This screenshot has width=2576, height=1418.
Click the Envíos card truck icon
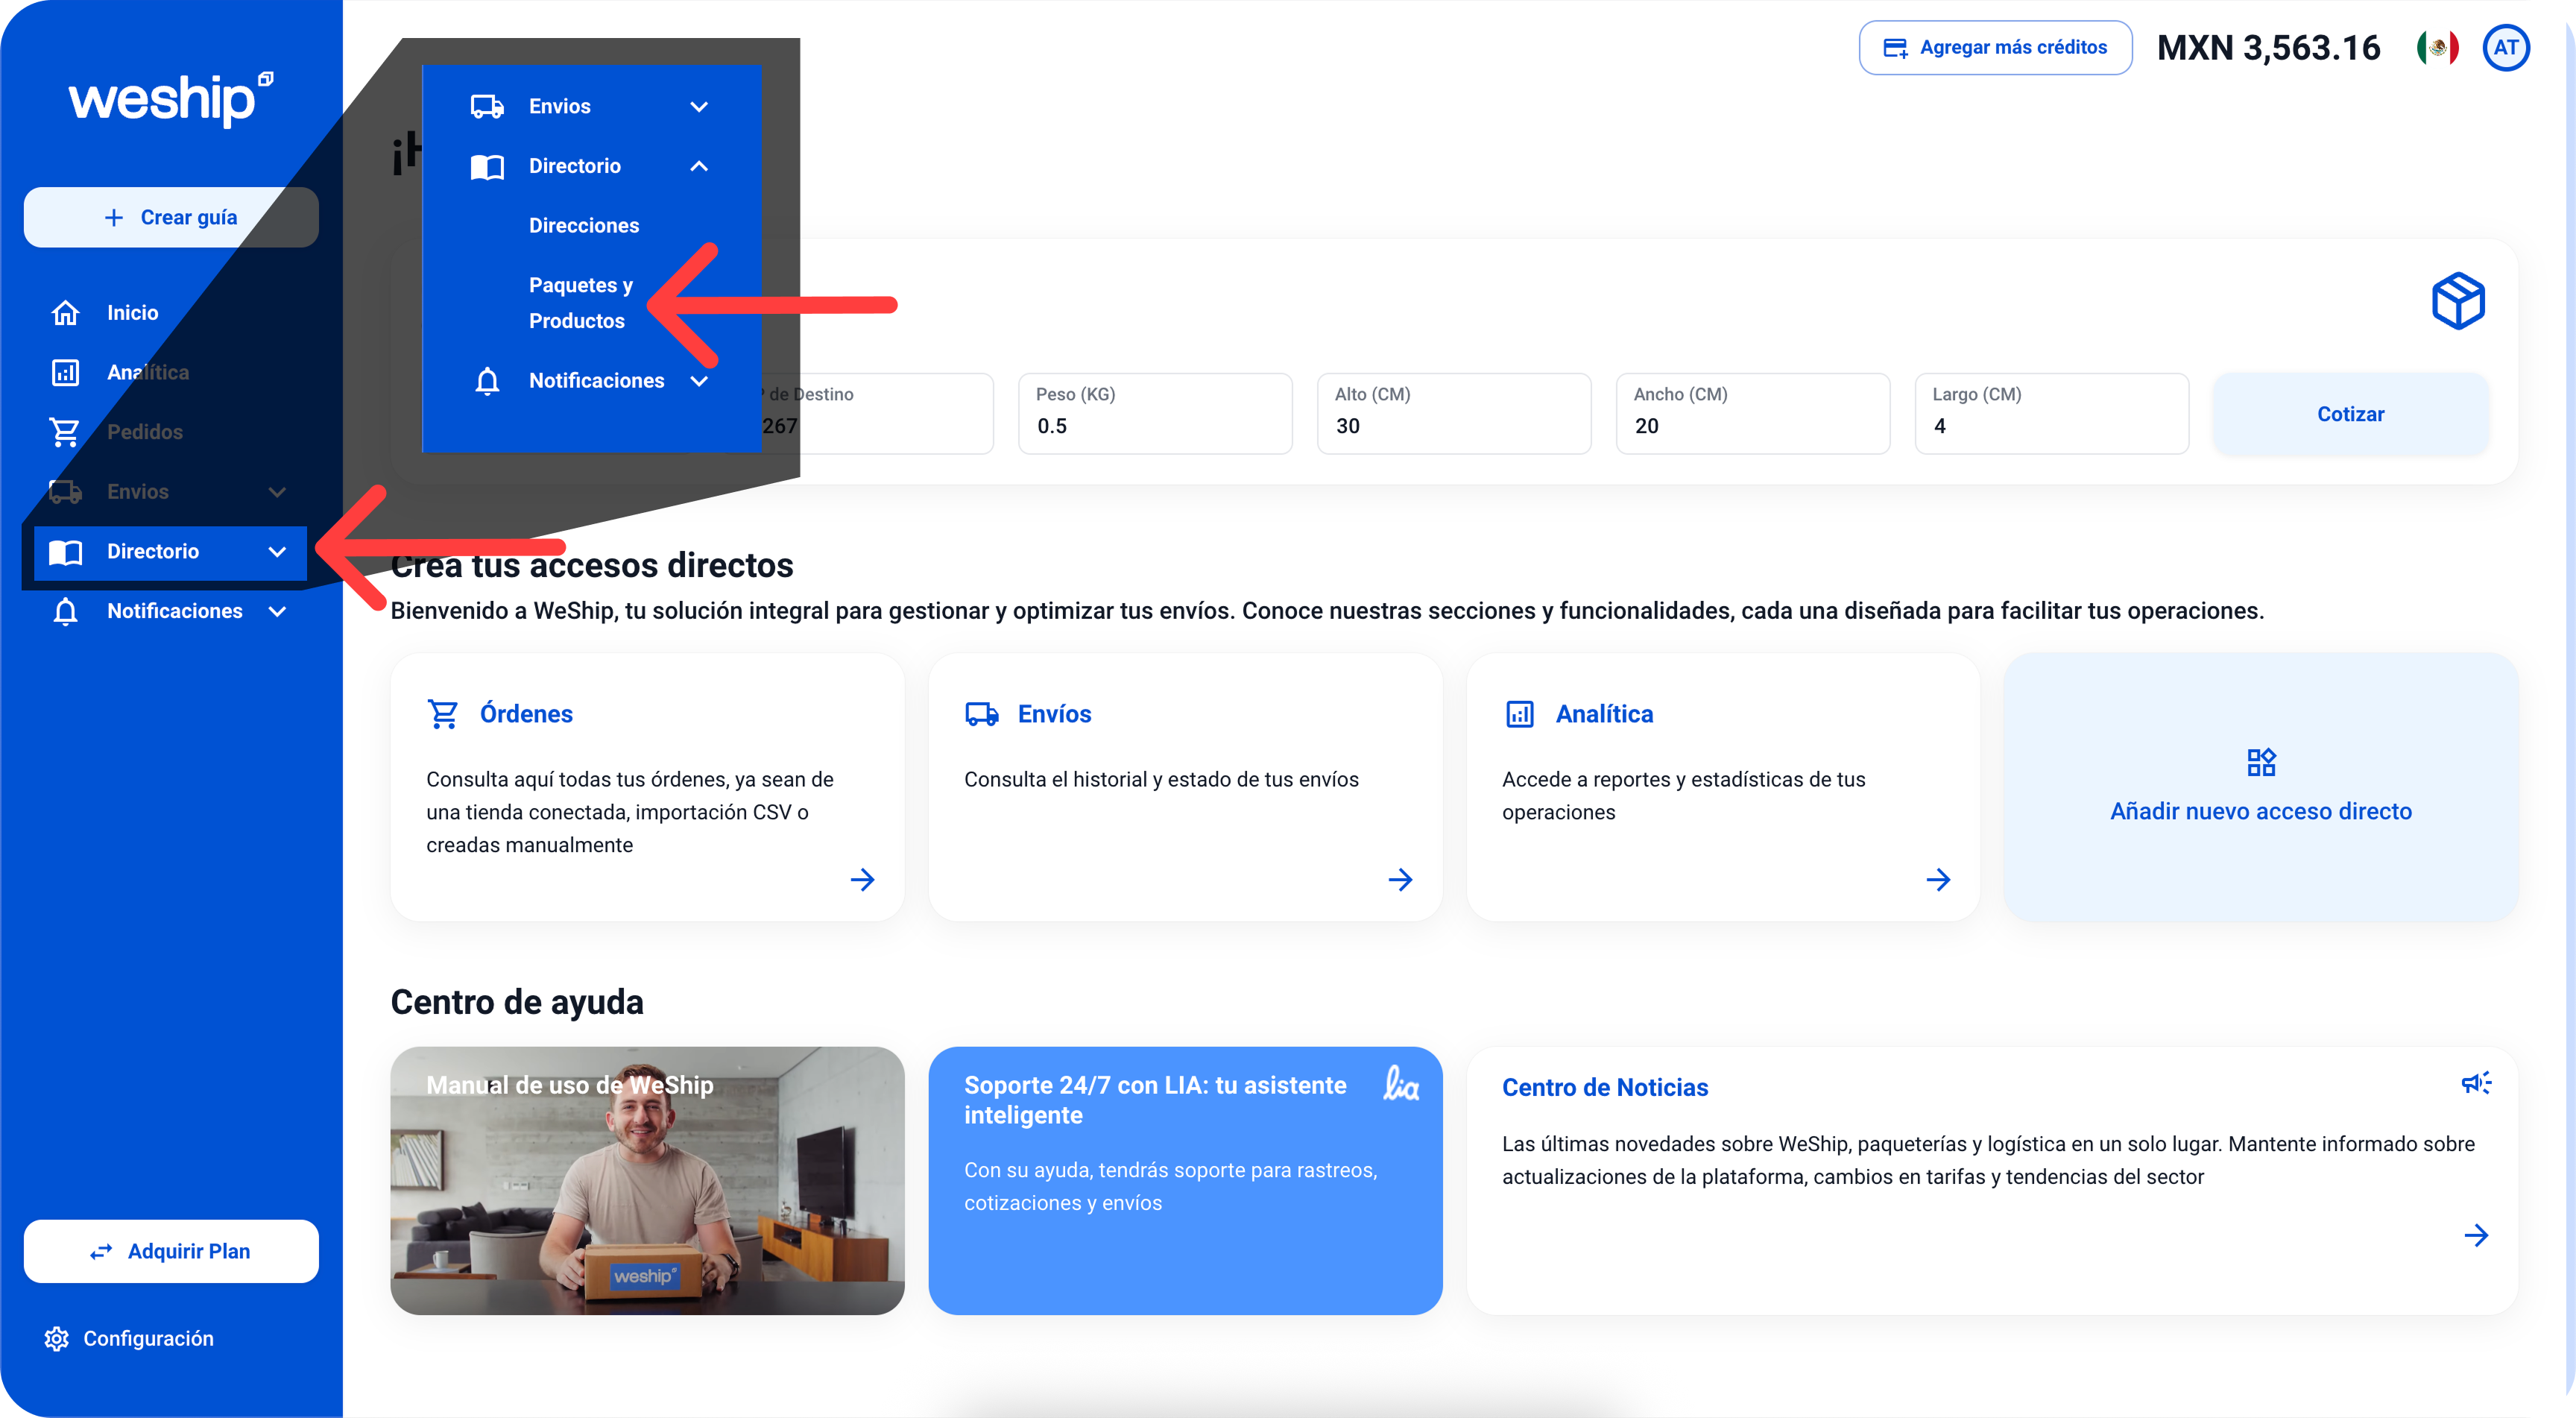click(x=981, y=714)
